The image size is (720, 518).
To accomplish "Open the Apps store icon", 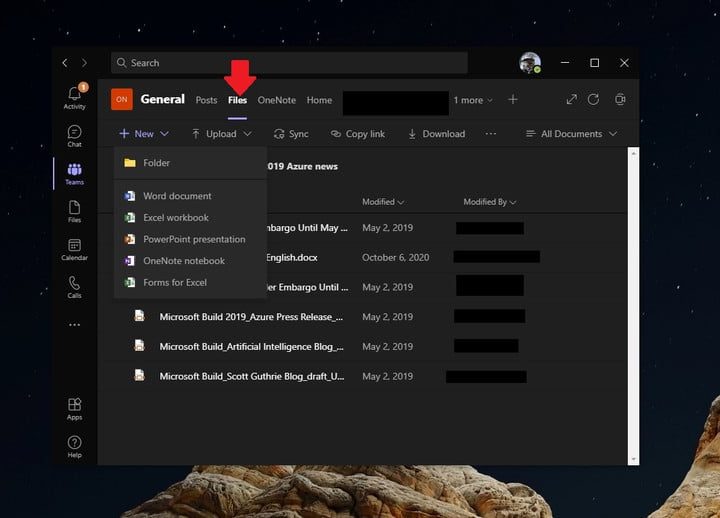I will click(x=74, y=409).
